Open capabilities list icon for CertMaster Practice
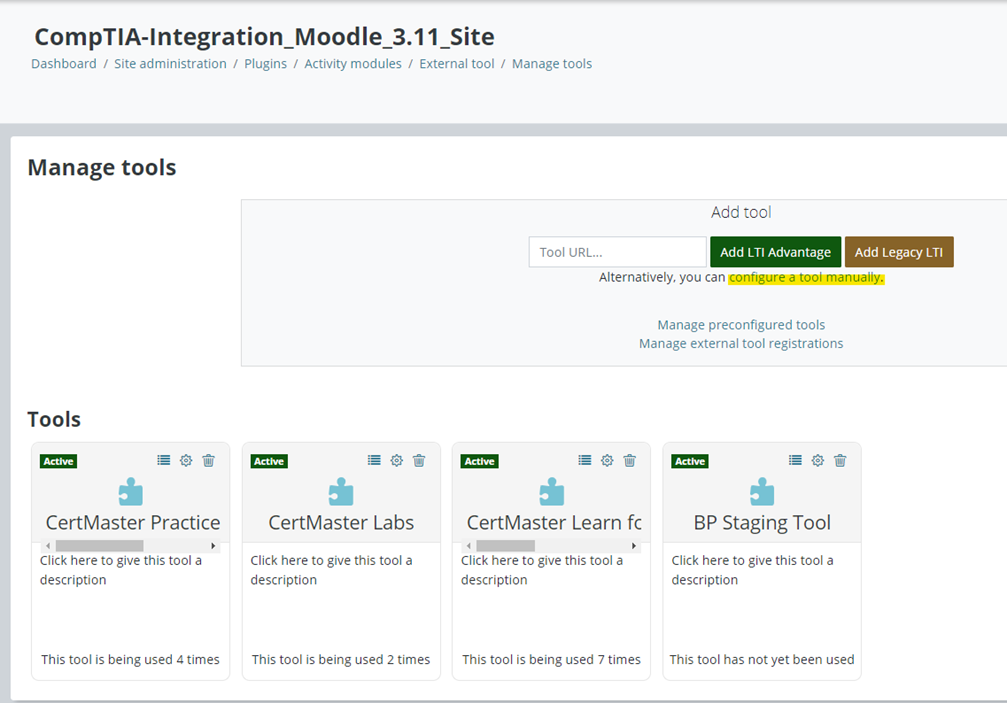 click(164, 460)
